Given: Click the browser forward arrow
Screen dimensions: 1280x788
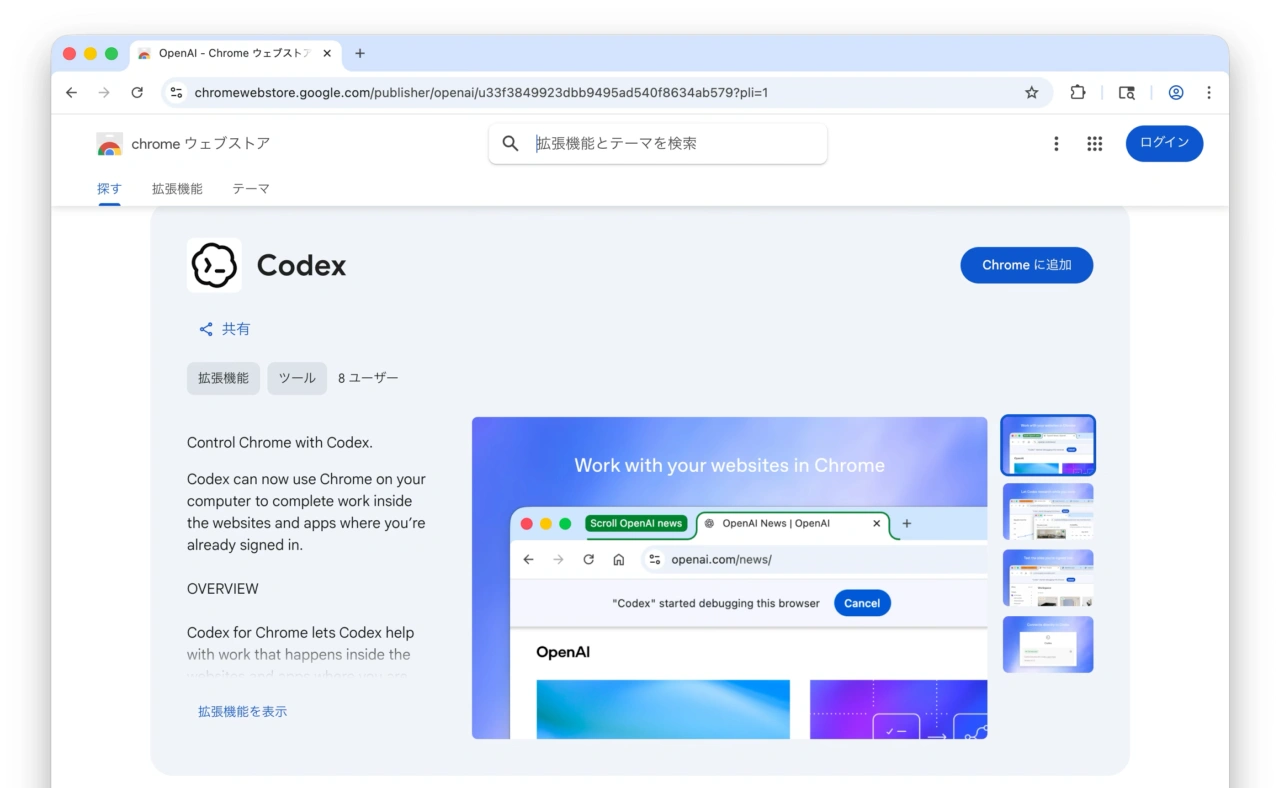Looking at the screenshot, I should click(104, 93).
